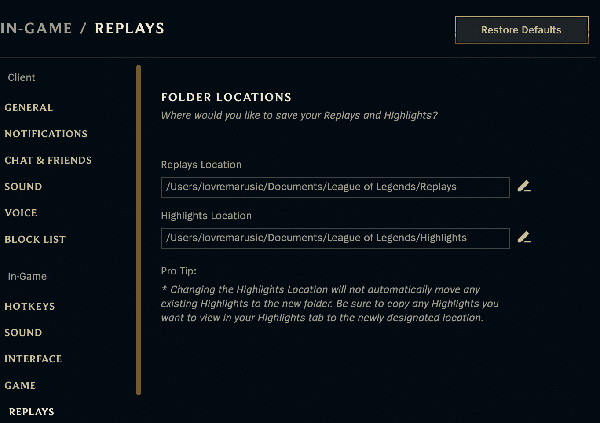
Task: Select Chat & Friends in sidebar
Action: click(x=48, y=160)
